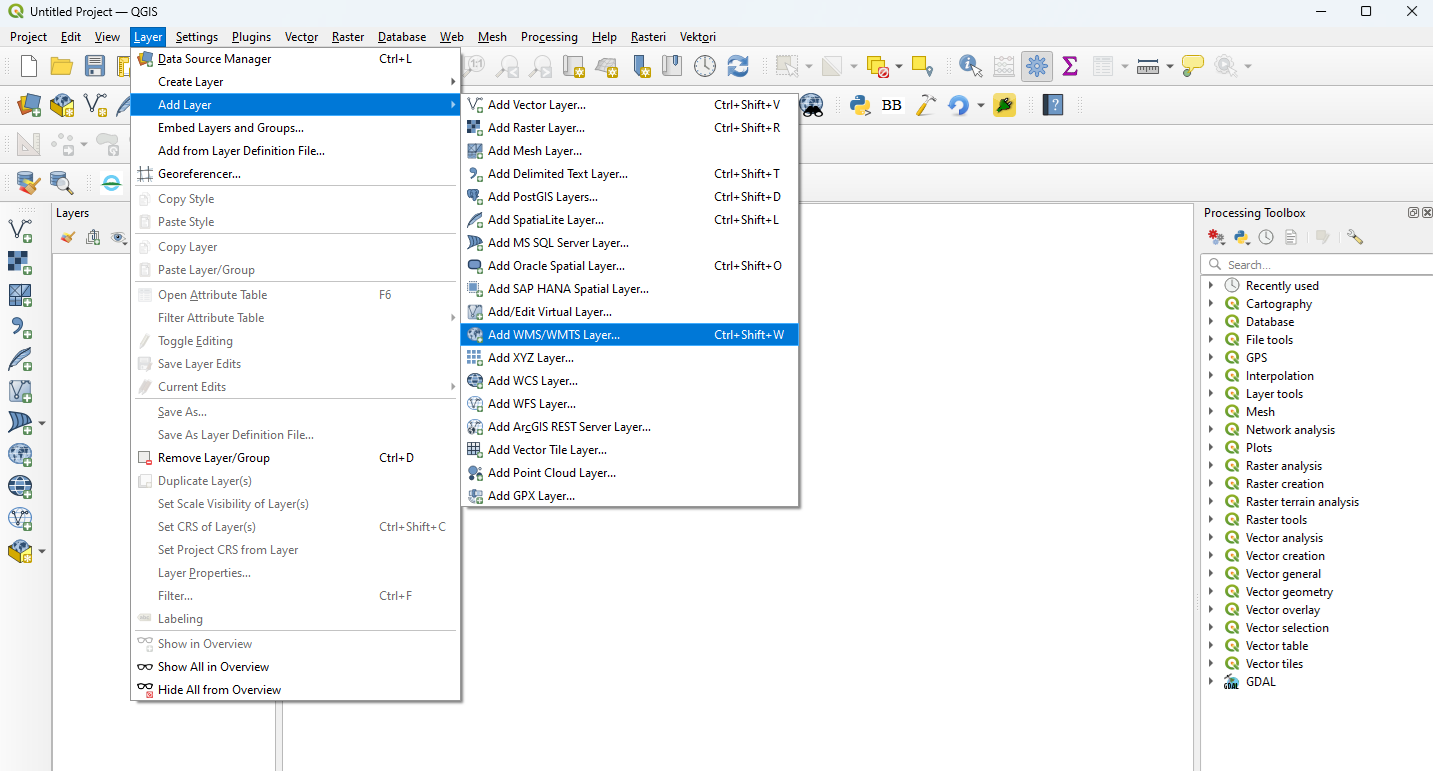Choose Add WMS/WMTS Layer from submenu
The height and width of the screenshot is (771, 1433).
630,335
